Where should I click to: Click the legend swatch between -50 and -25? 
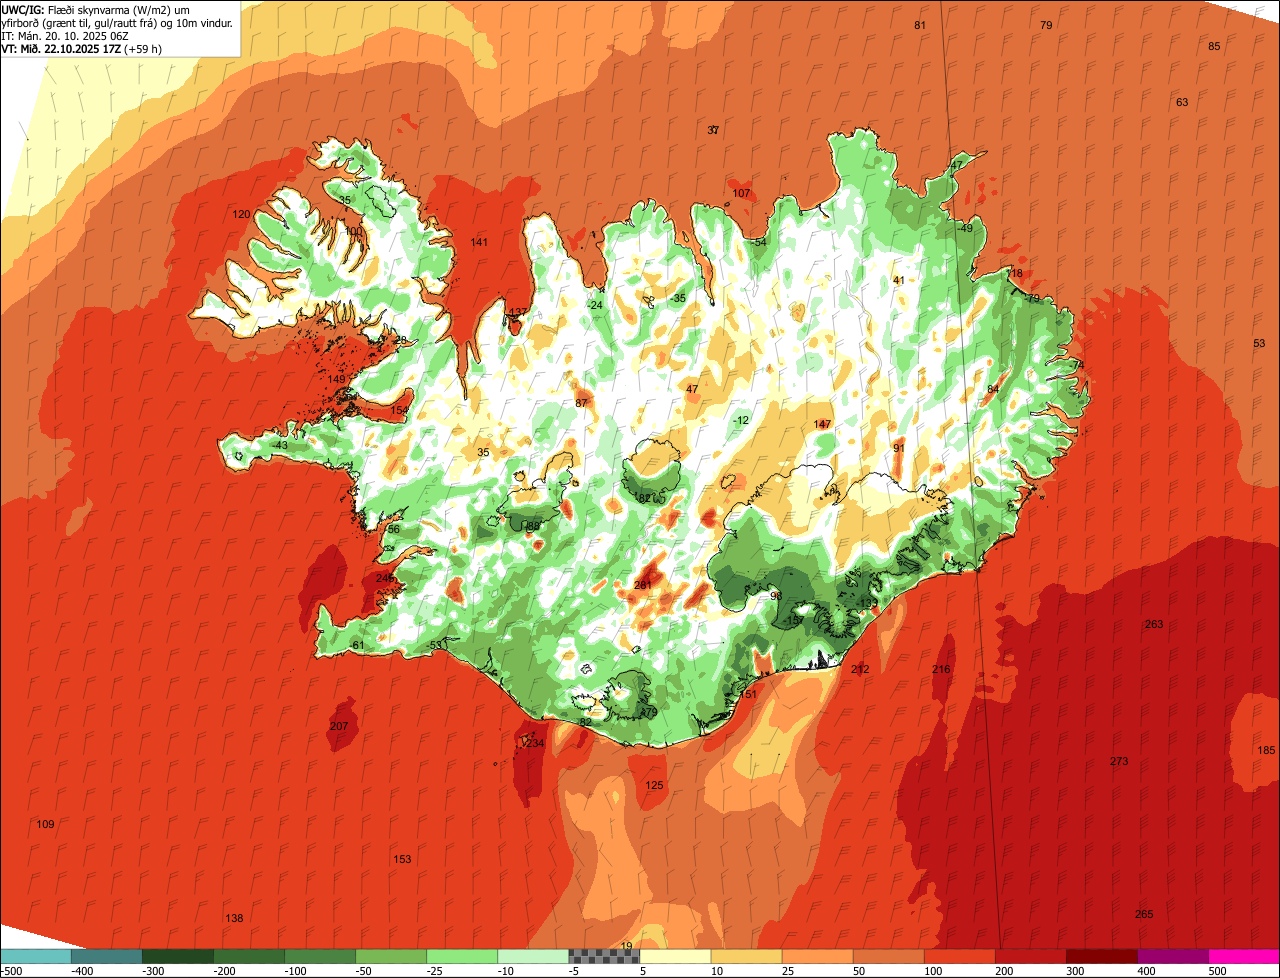pos(391,956)
